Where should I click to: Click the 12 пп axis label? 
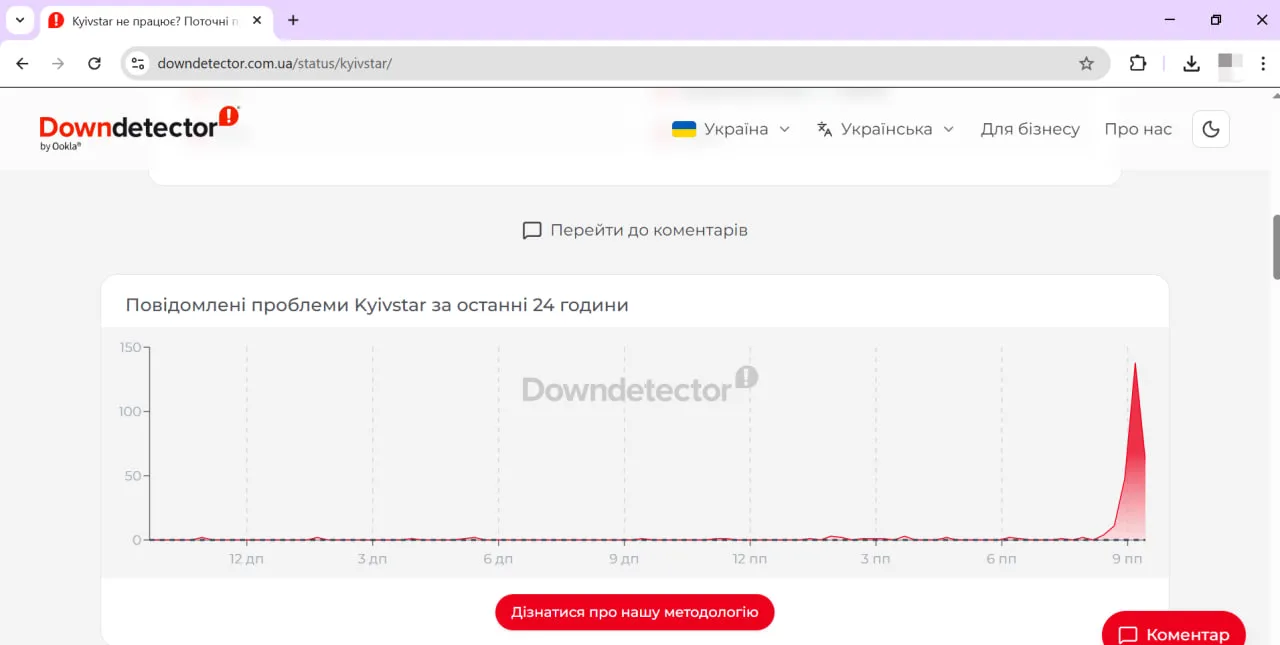(x=749, y=559)
